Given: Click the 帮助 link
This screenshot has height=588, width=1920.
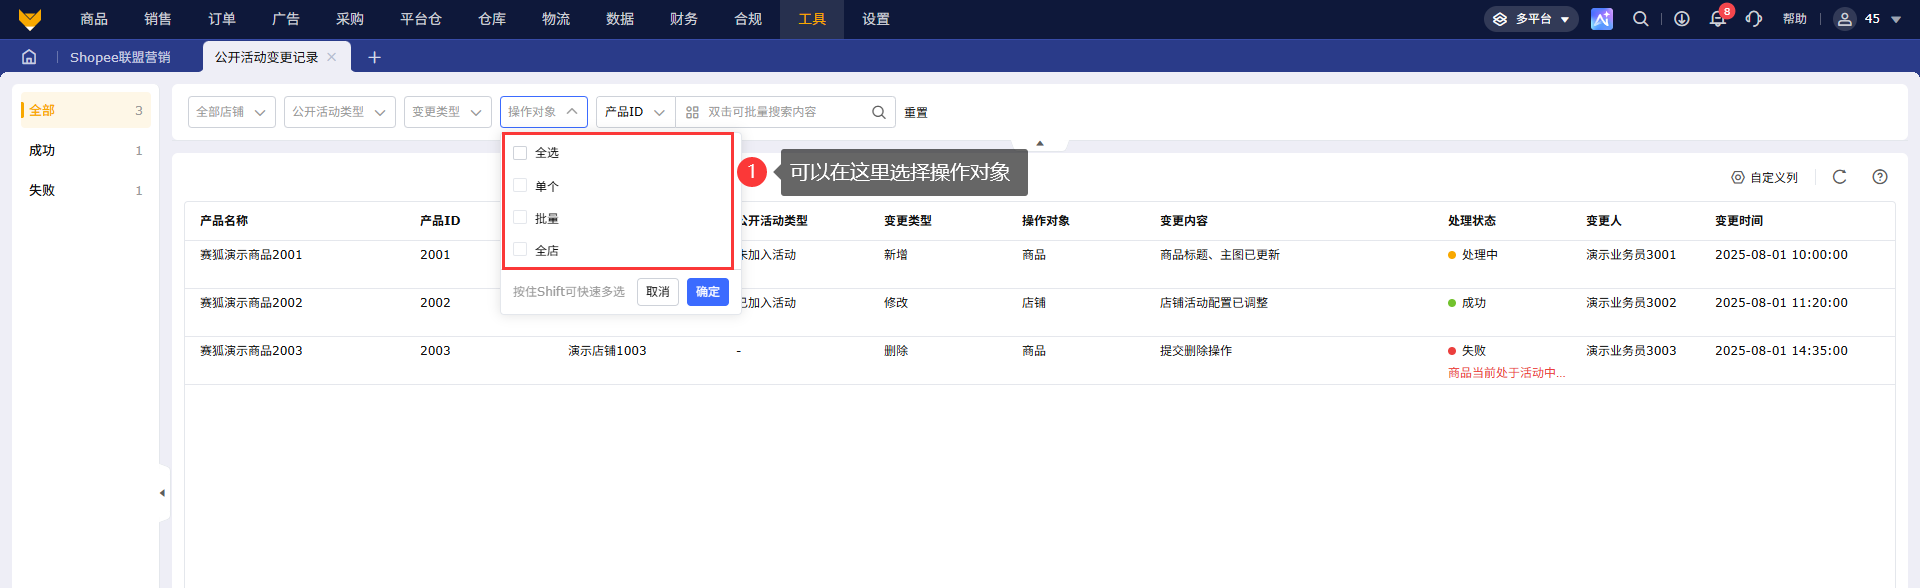Looking at the screenshot, I should (1795, 19).
